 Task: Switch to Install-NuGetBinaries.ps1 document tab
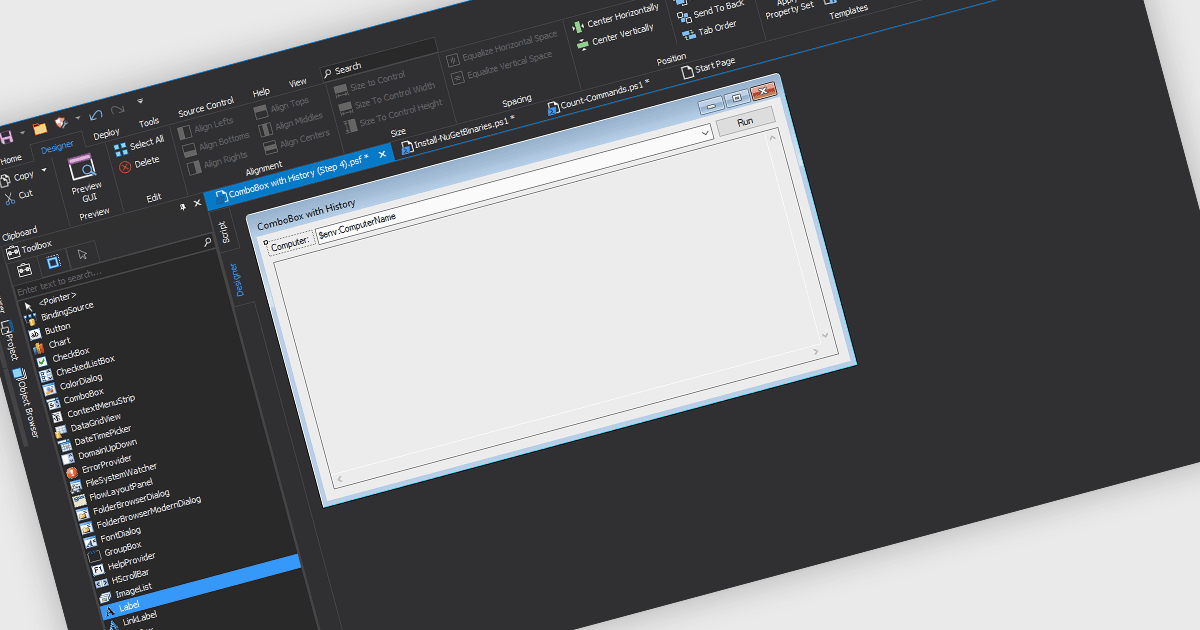tap(458, 132)
